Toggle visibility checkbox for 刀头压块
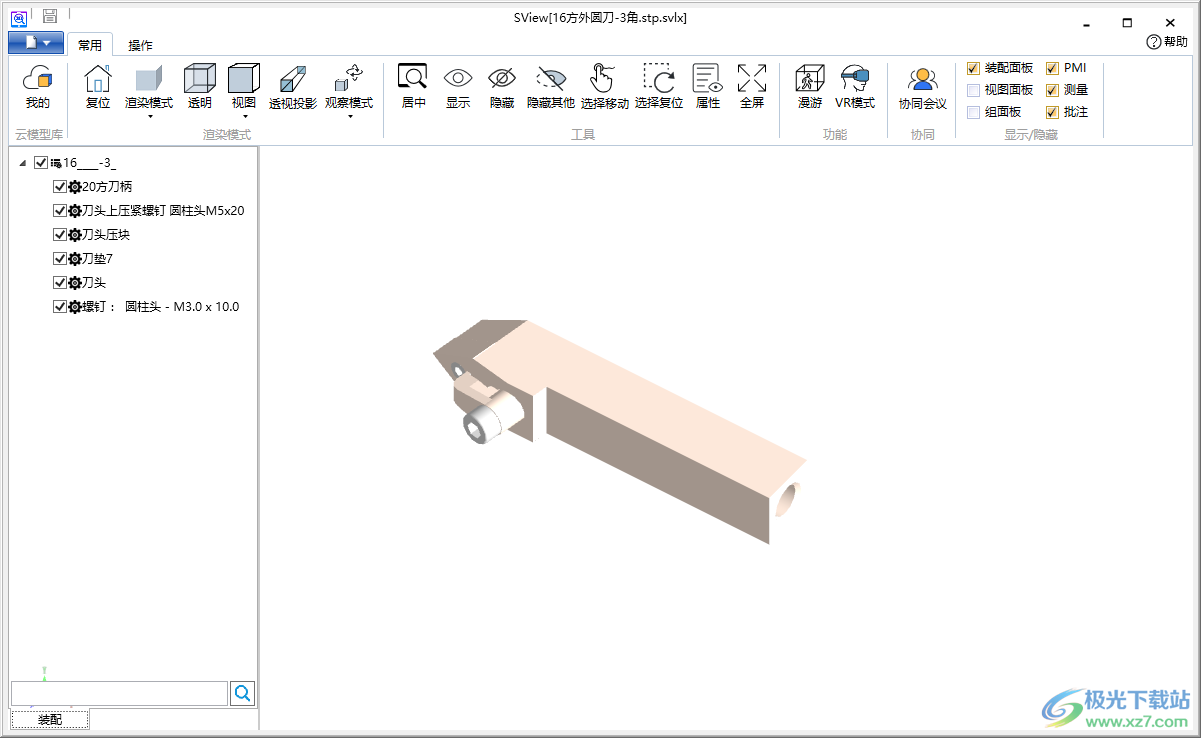 (60, 235)
